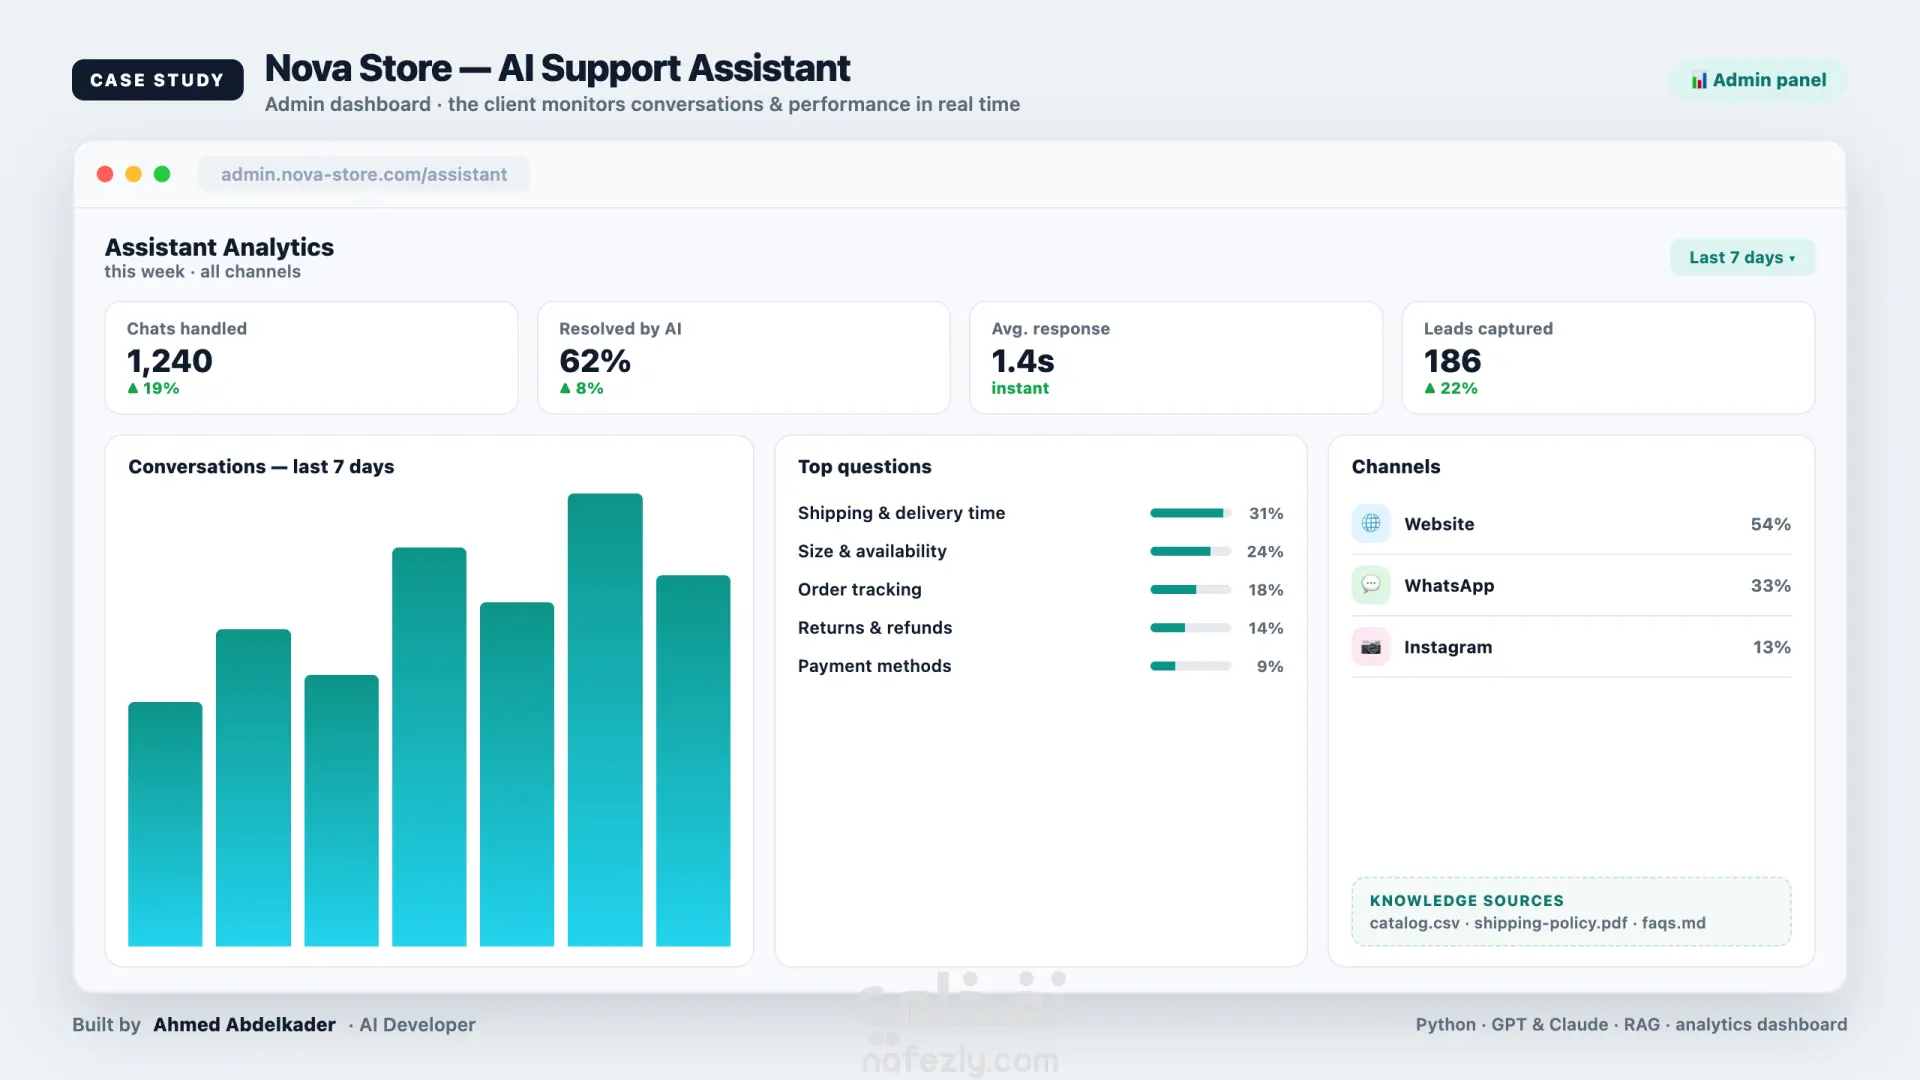
Task: Click the shortest first bar in Conversations chart
Action: point(165,824)
